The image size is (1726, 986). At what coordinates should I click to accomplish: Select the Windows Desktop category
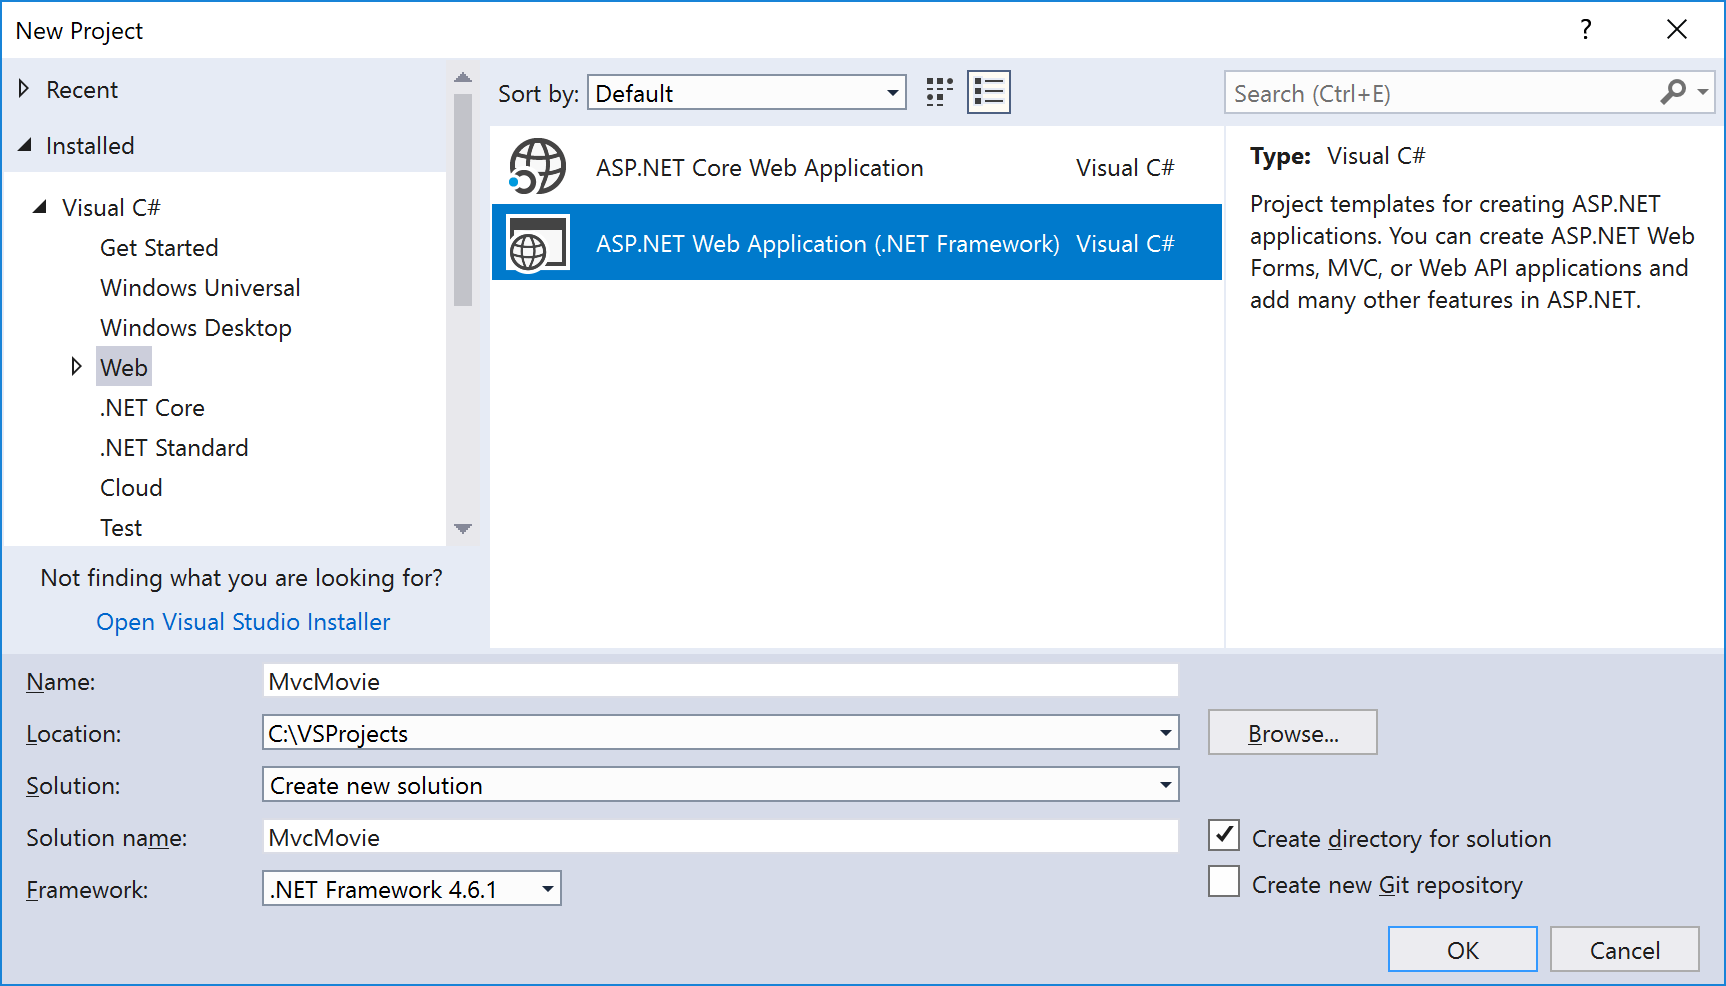(x=195, y=327)
